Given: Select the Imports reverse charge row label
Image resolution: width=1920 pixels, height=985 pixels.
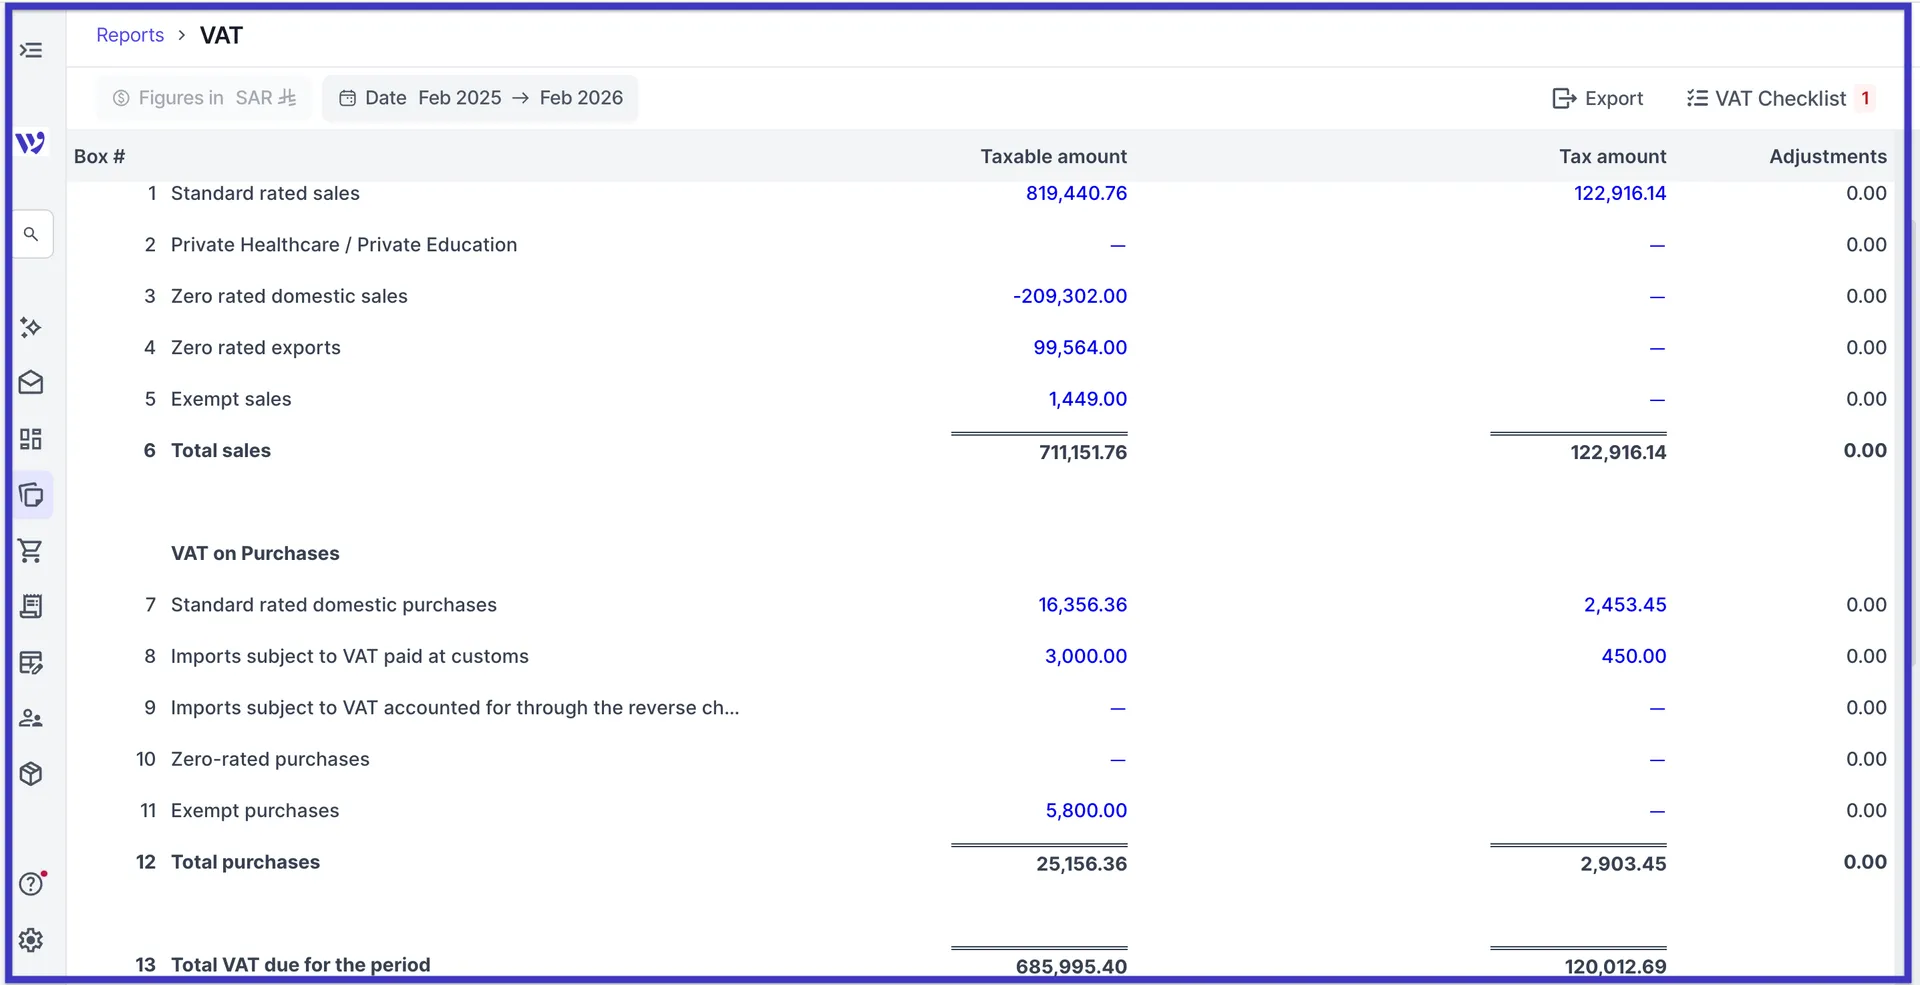Looking at the screenshot, I should tap(455, 708).
